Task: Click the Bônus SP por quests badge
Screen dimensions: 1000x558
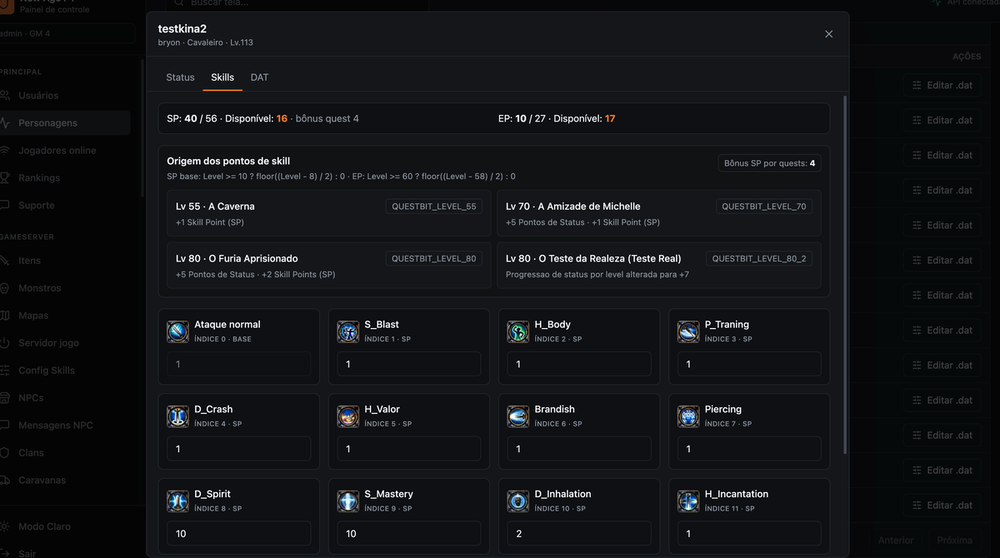Action: [x=769, y=163]
